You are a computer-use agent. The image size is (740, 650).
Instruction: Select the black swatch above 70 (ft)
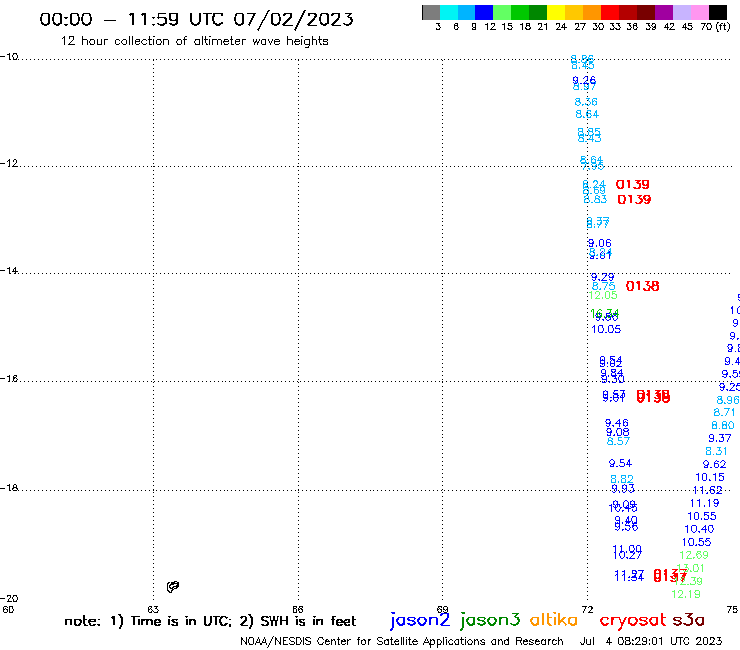coord(717,12)
